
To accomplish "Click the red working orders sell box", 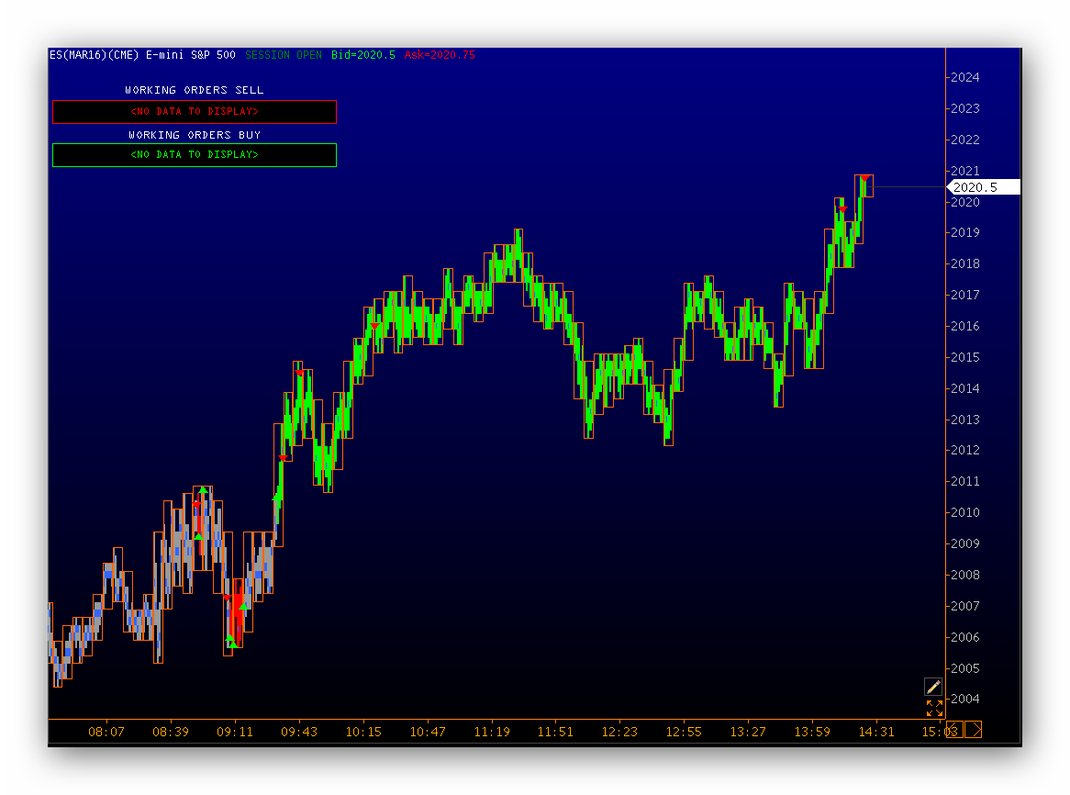I will tap(194, 112).
